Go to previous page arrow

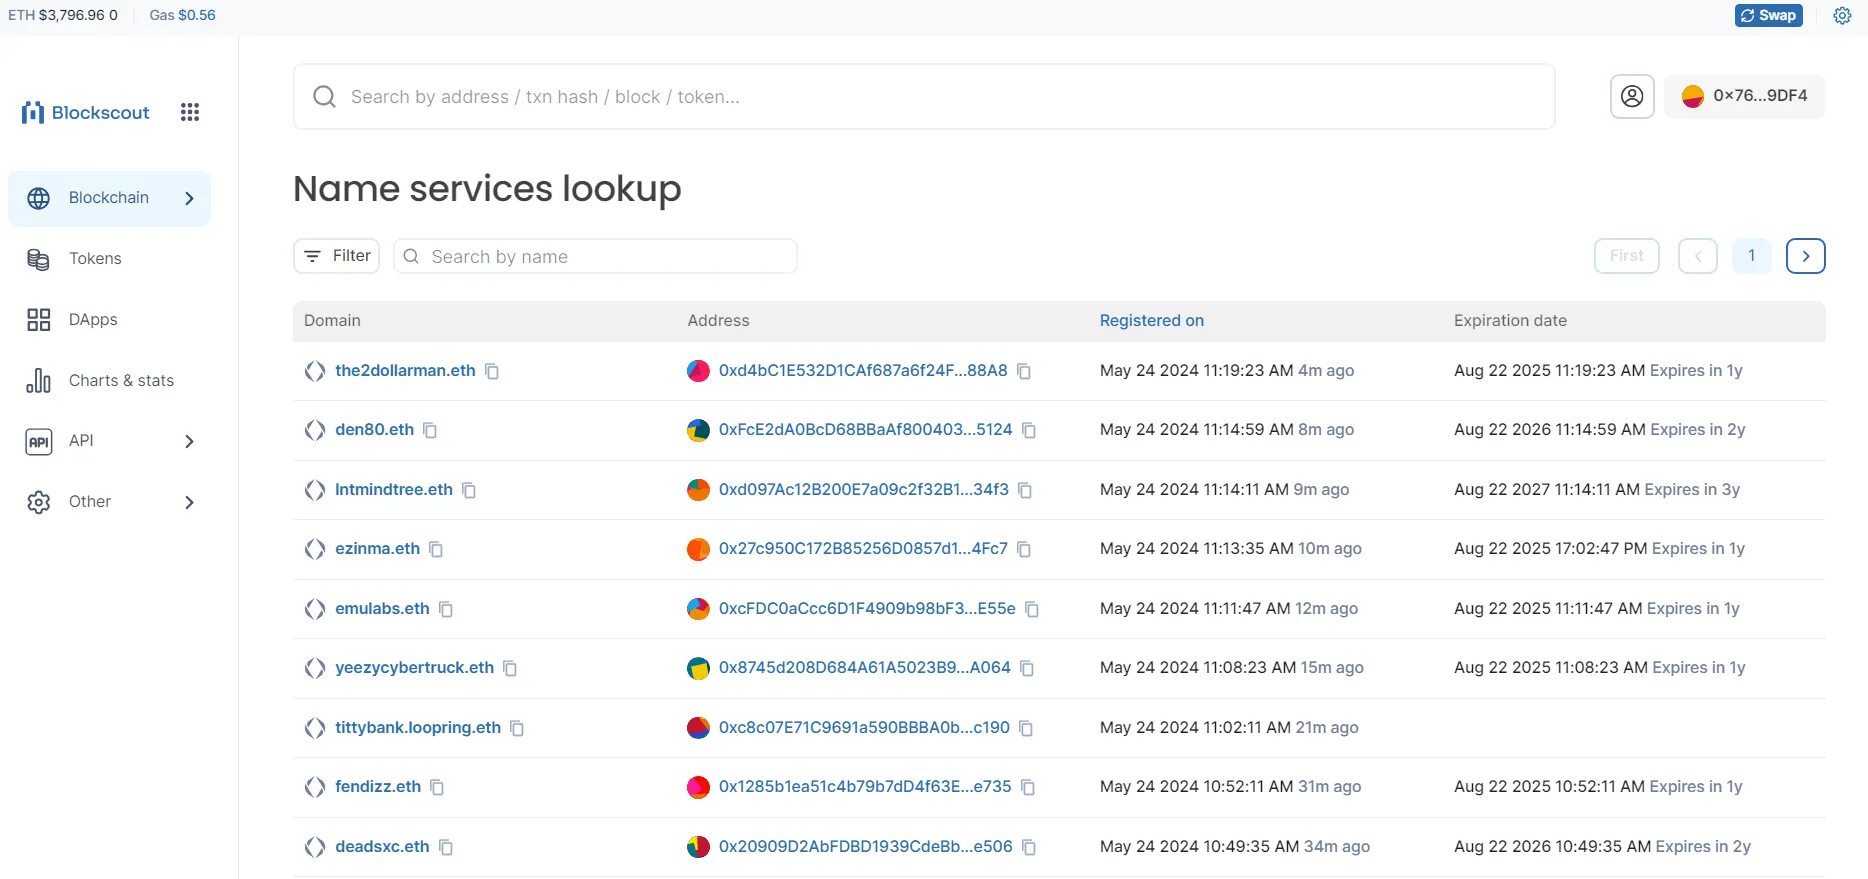click(x=1698, y=256)
